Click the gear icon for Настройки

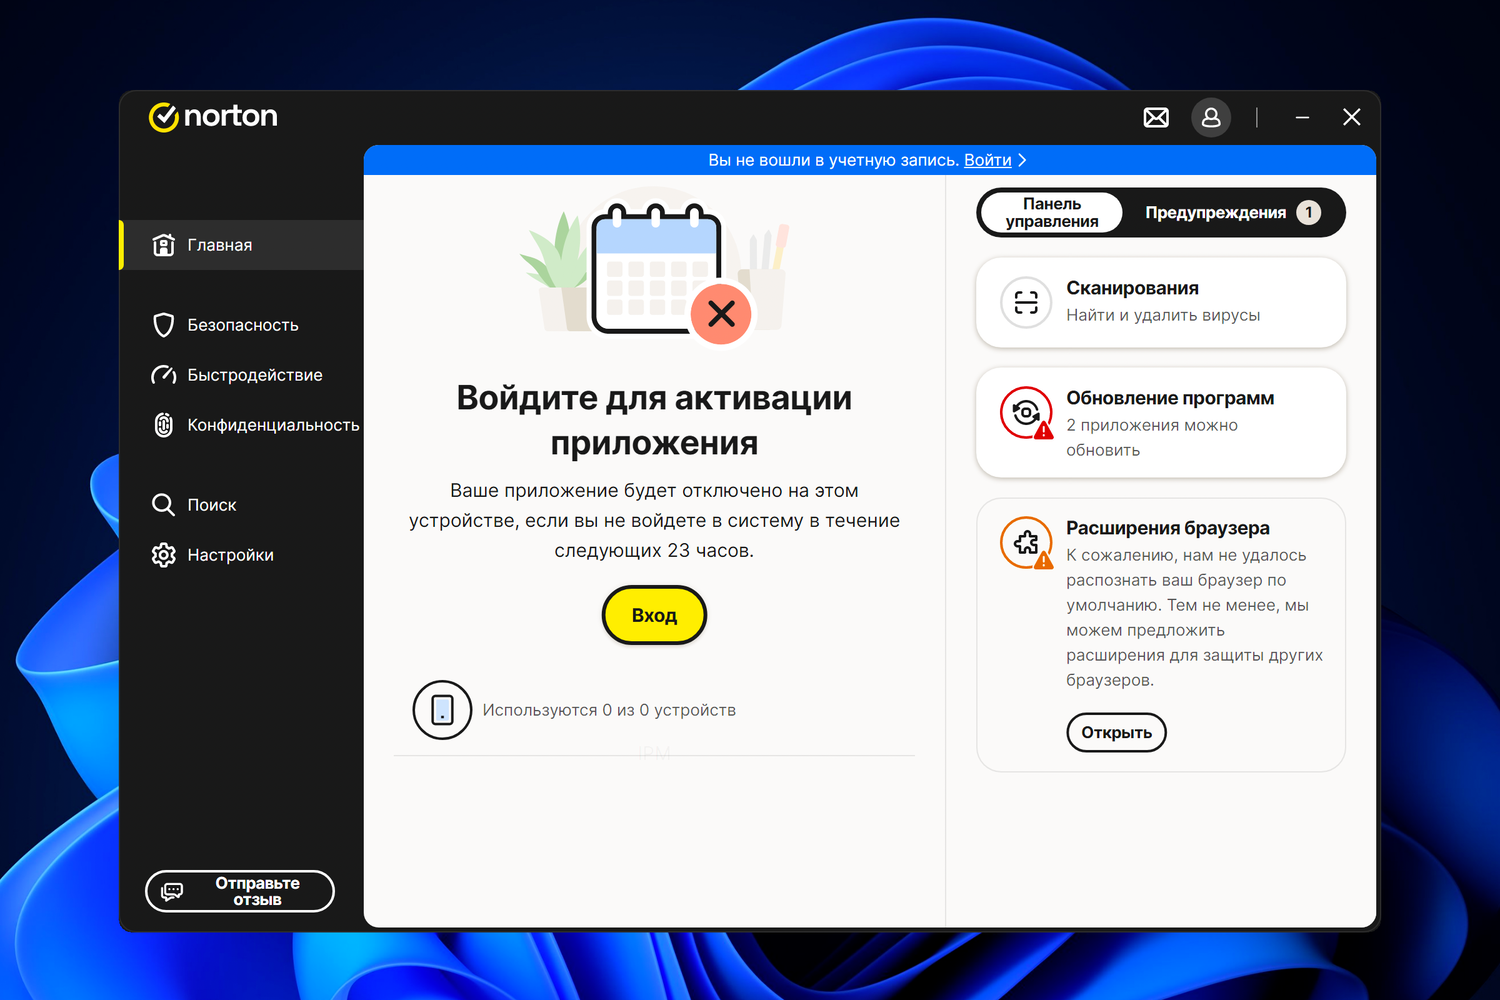(163, 555)
